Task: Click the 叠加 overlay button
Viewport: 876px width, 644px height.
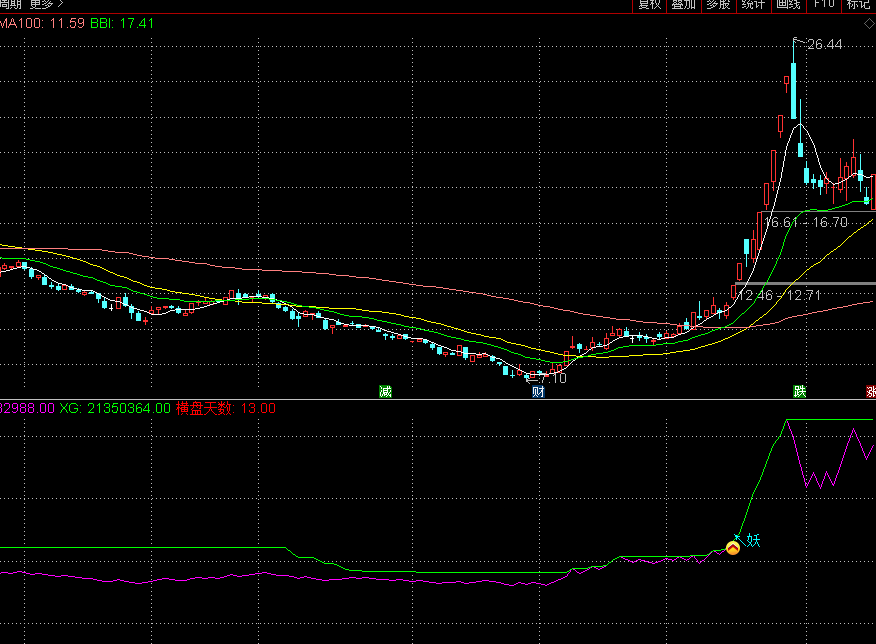Action: coord(683,4)
